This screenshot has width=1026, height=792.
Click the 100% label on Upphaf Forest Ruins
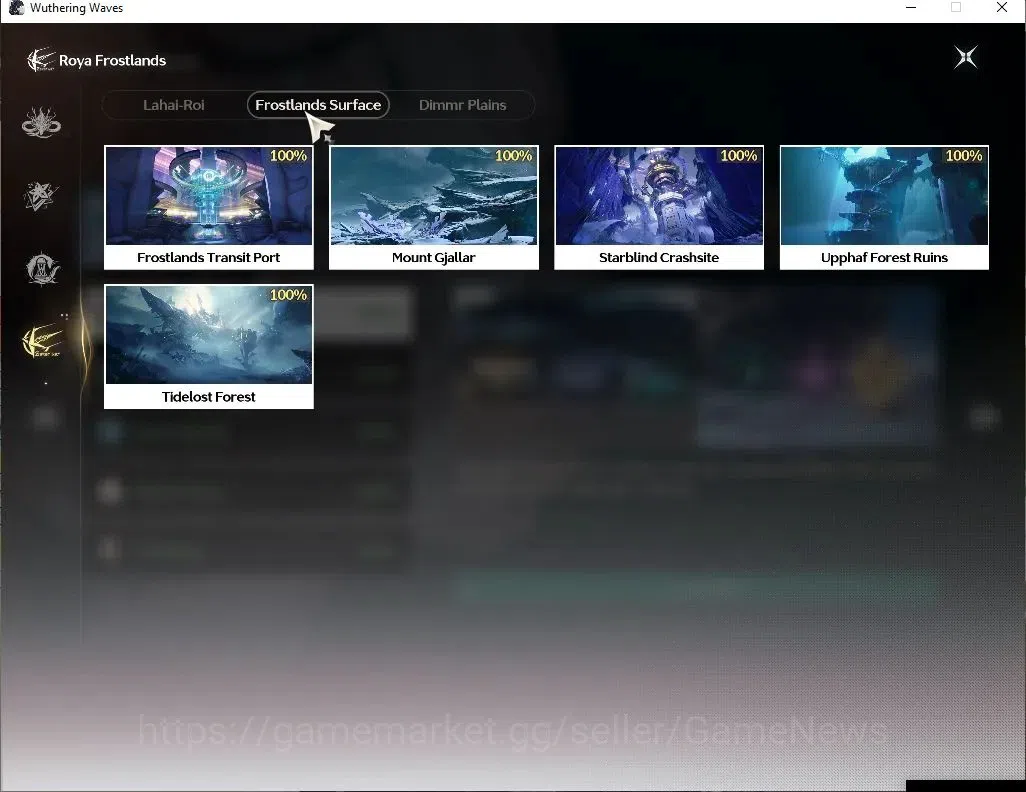coord(964,156)
